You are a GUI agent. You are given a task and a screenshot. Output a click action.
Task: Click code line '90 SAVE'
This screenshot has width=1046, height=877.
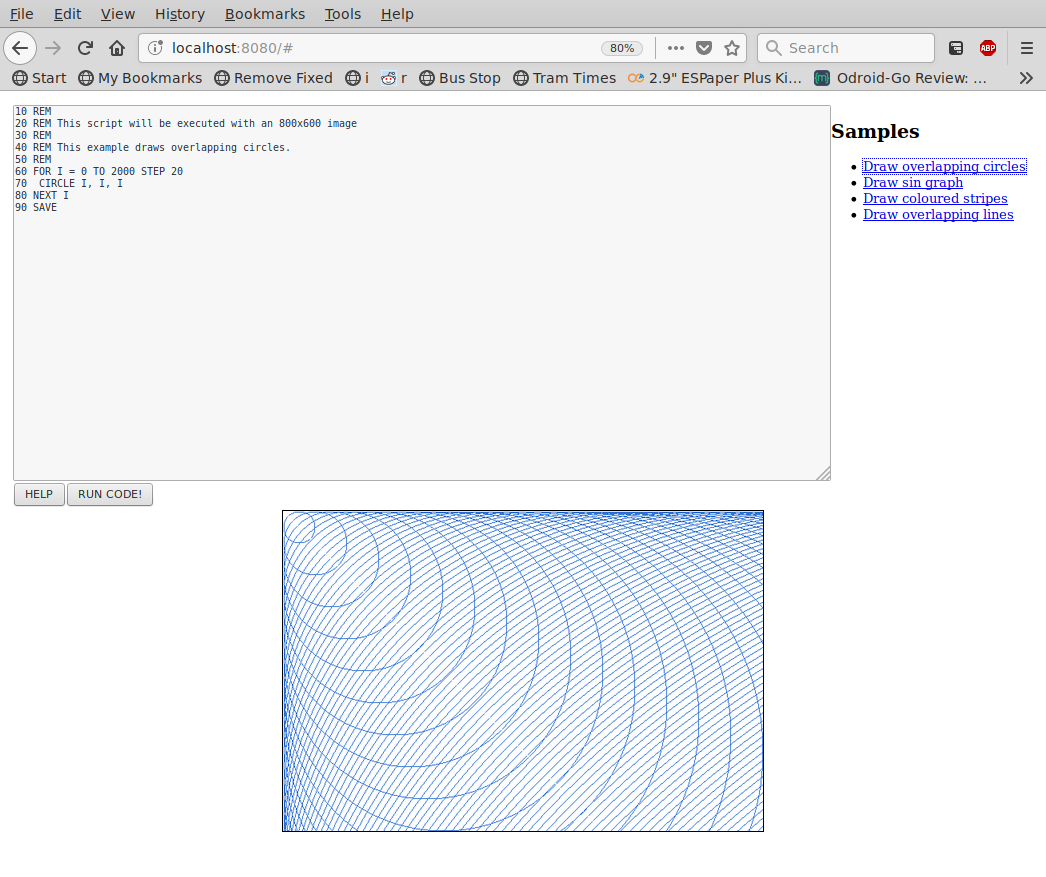[36, 207]
